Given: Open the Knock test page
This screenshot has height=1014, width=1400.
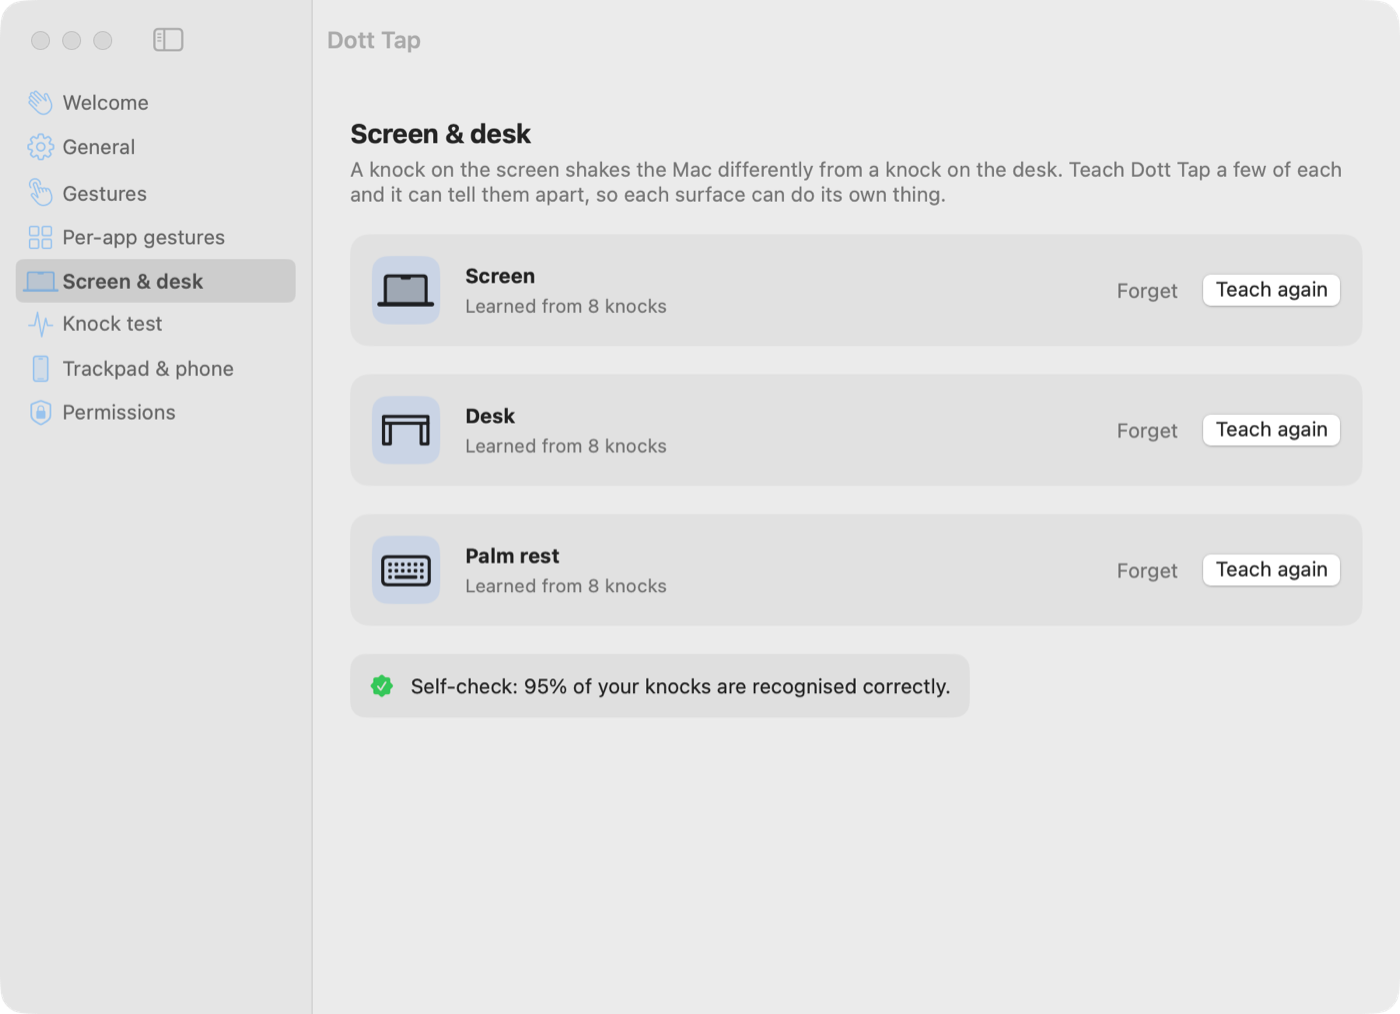Looking at the screenshot, I should point(112,324).
